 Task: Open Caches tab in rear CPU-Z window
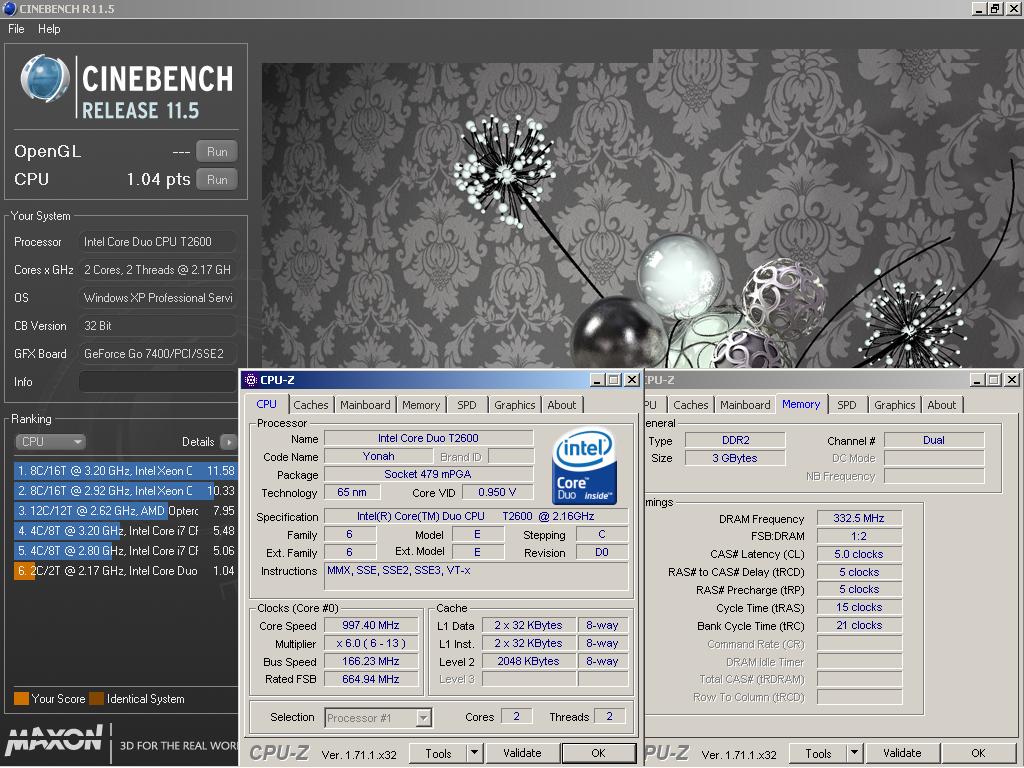[691, 405]
